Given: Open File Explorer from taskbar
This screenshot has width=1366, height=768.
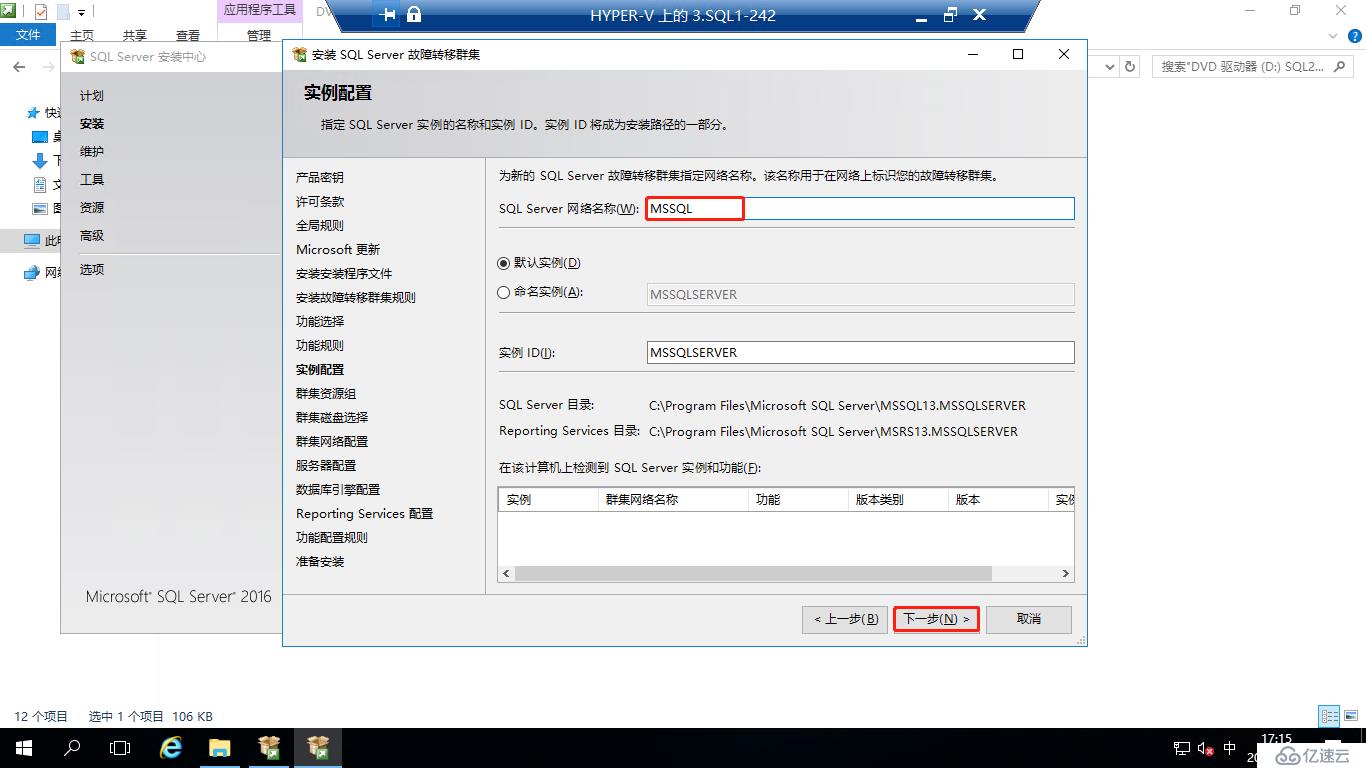Looking at the screenshot, I should (220, 747).
